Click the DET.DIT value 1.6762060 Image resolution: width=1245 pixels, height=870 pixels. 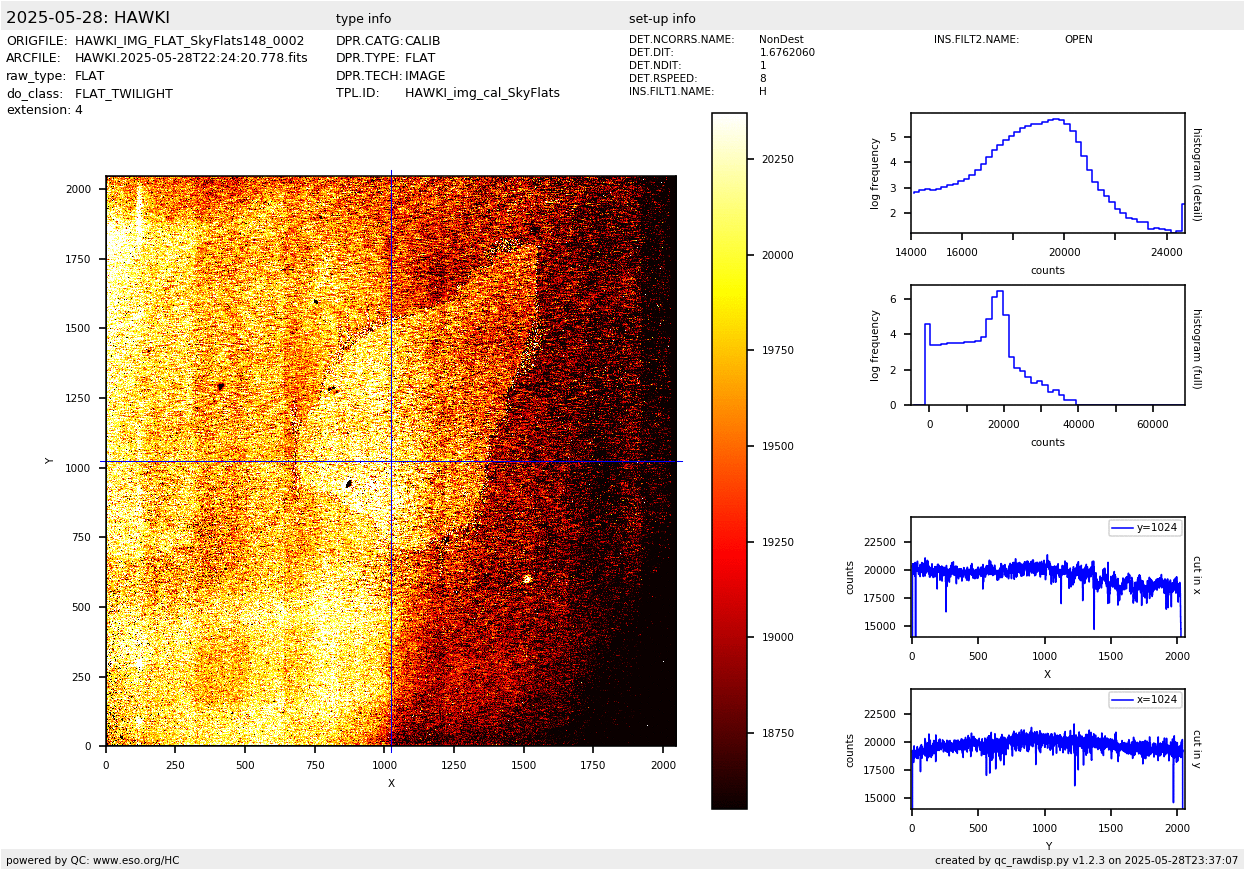click(787, 53)
